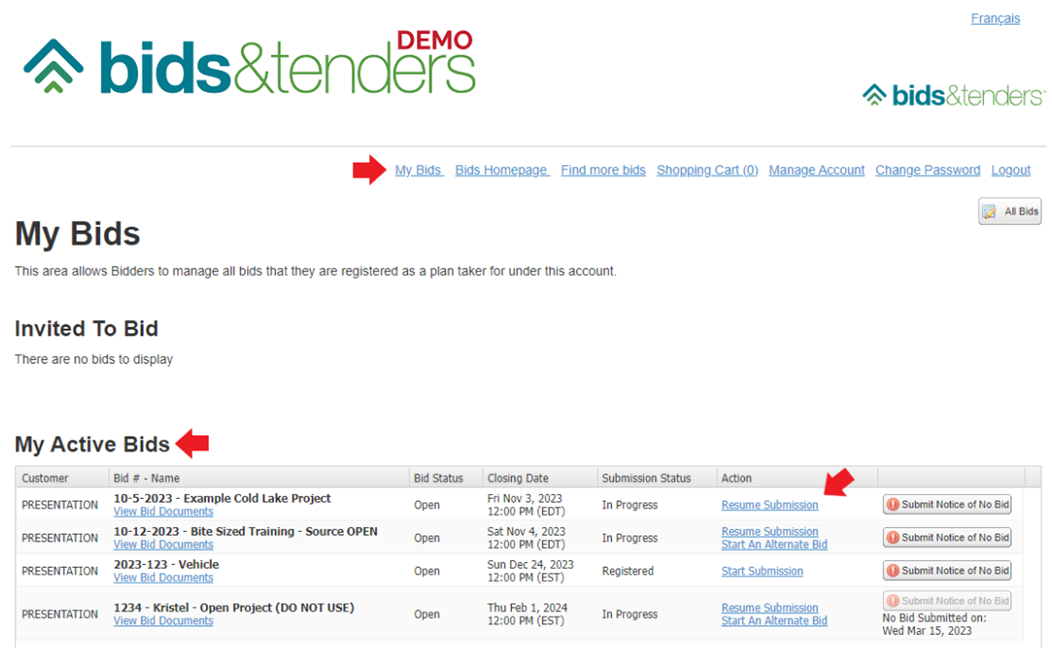View Bid Documents for Kristel Open Project

[x=163, y=621]
